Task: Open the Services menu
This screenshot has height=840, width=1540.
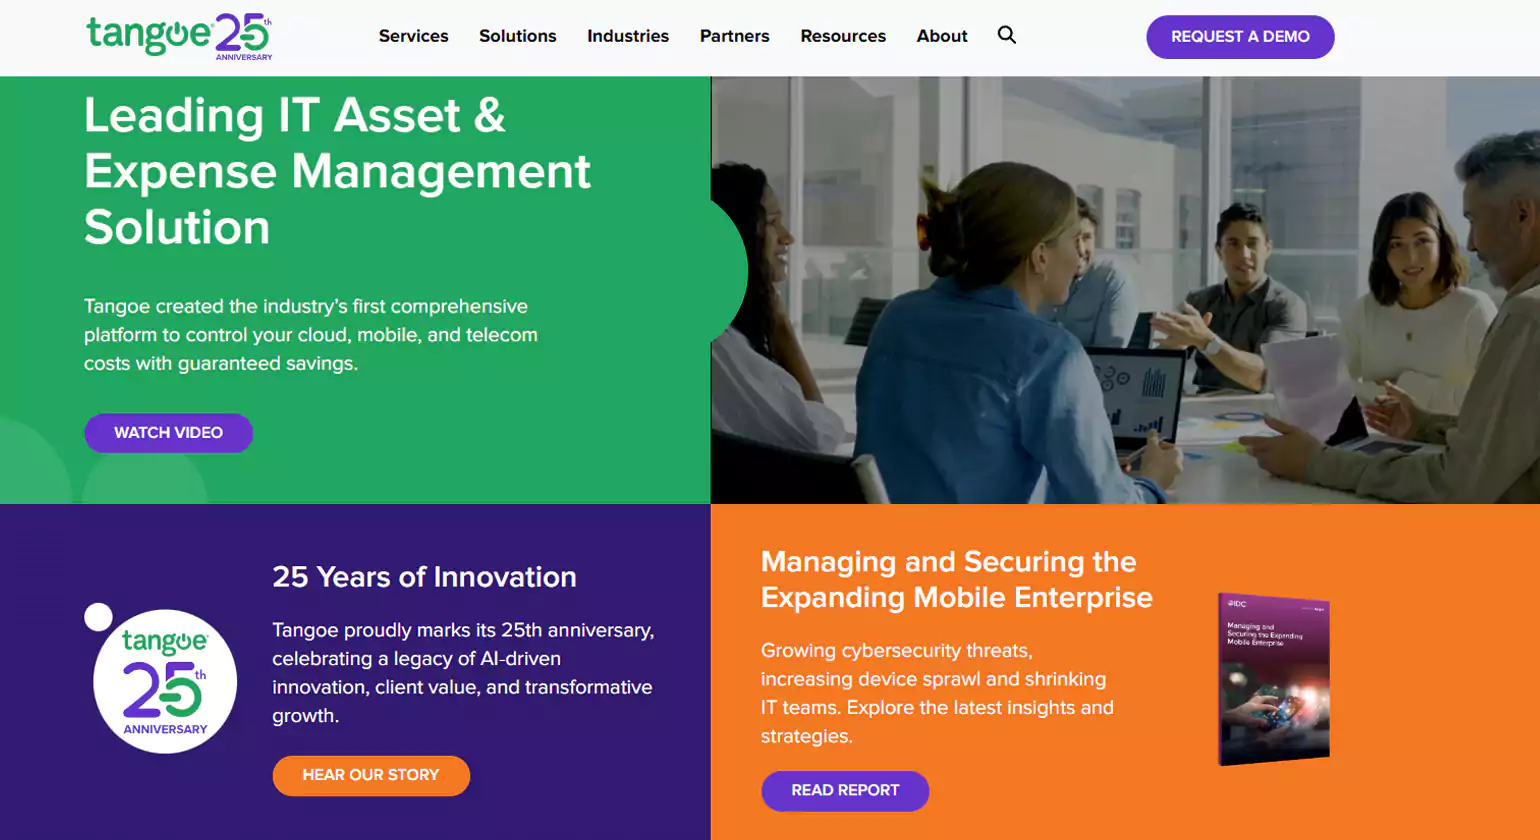Action: 413,36
